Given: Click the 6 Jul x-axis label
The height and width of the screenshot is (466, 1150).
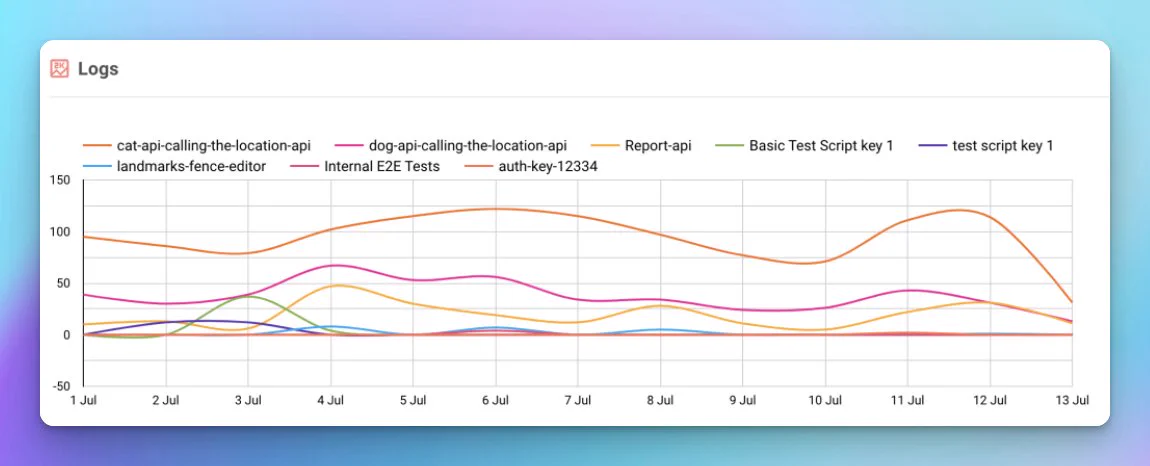Looking at the screenshot, I should tap(496, 401).
